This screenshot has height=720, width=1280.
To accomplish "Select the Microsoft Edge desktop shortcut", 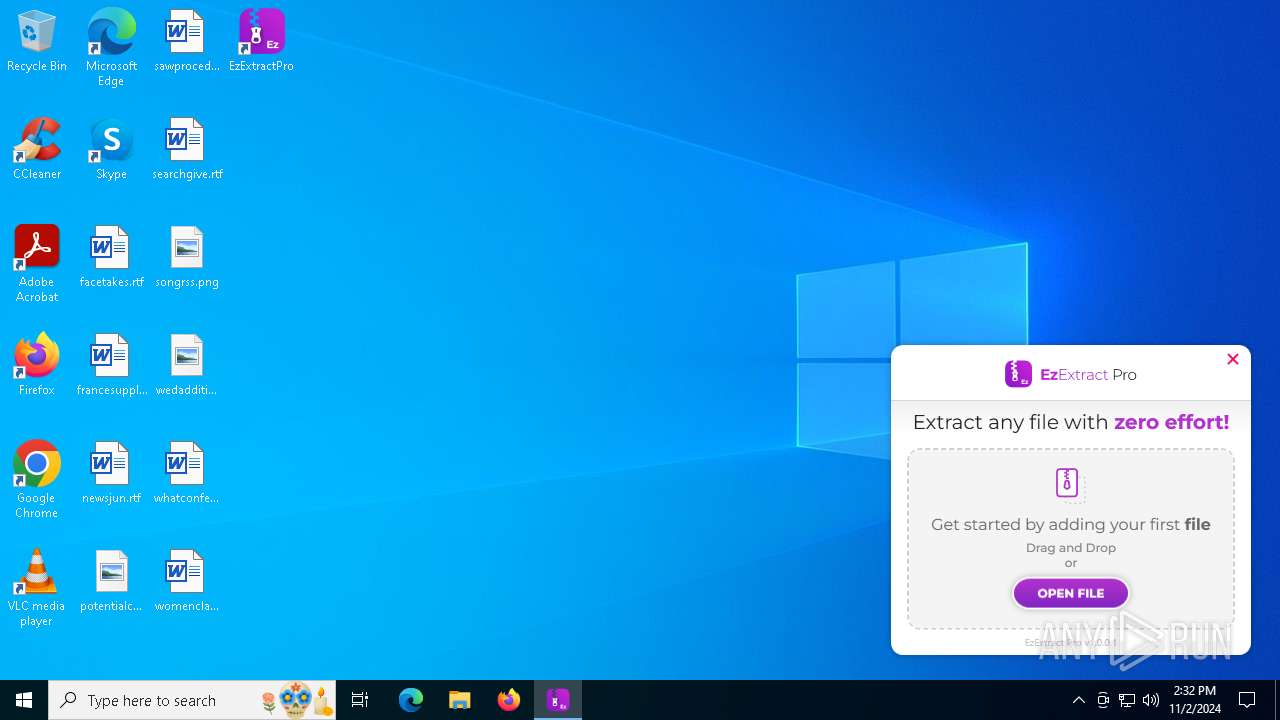I will pos(111,48).
